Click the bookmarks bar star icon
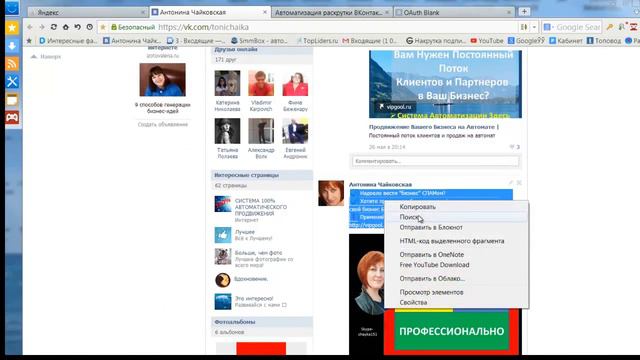Screen dimensions: 640x360 (x=29, y=40)
